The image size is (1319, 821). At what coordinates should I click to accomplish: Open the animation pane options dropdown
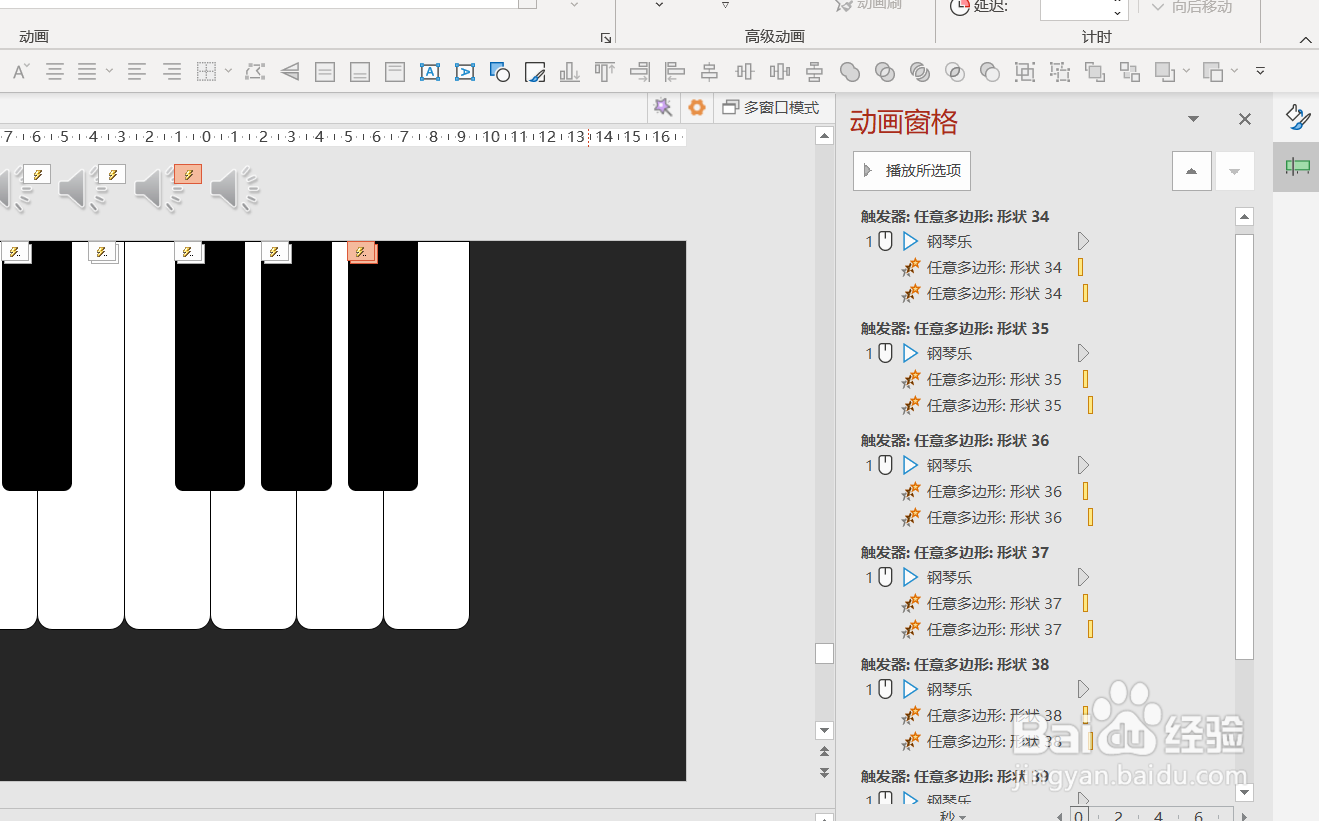[x=1193, y=119]
